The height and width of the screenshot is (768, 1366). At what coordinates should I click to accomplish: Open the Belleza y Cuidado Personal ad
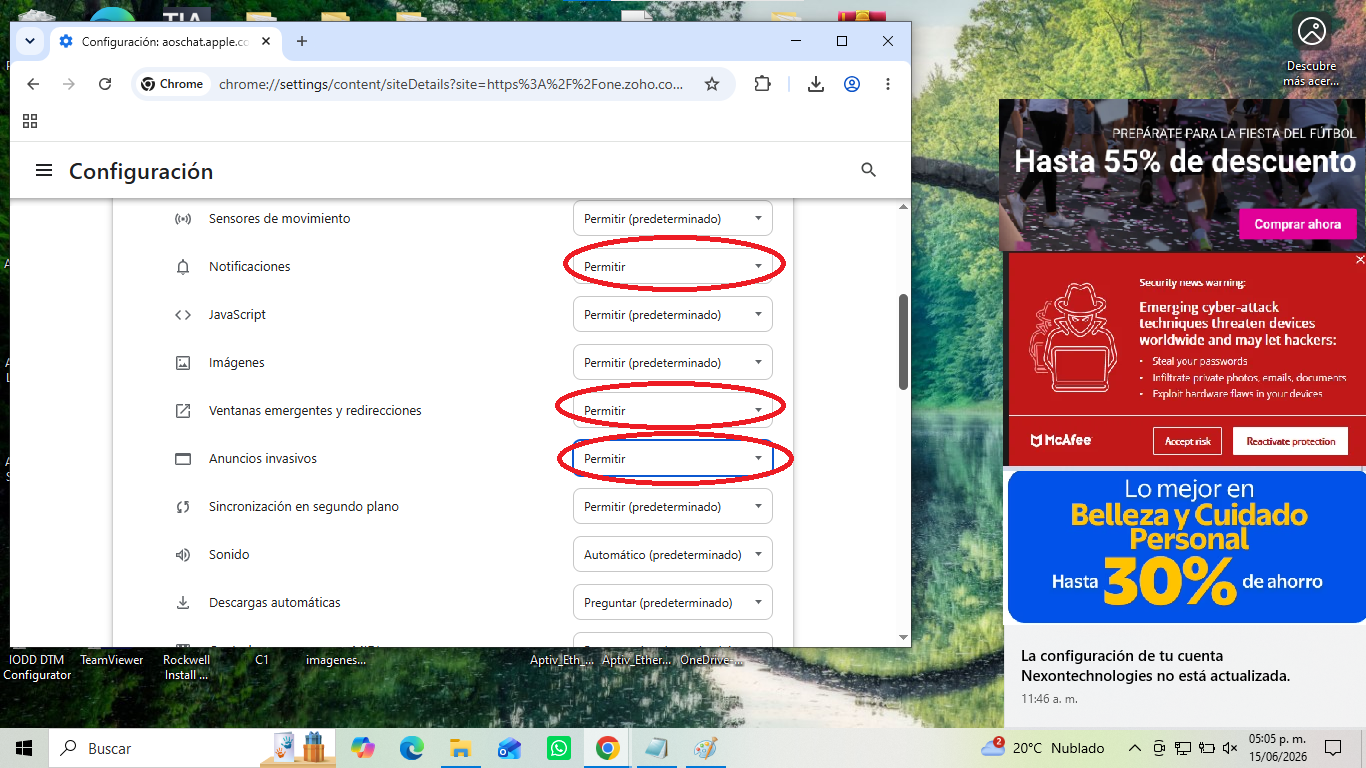1187,546
